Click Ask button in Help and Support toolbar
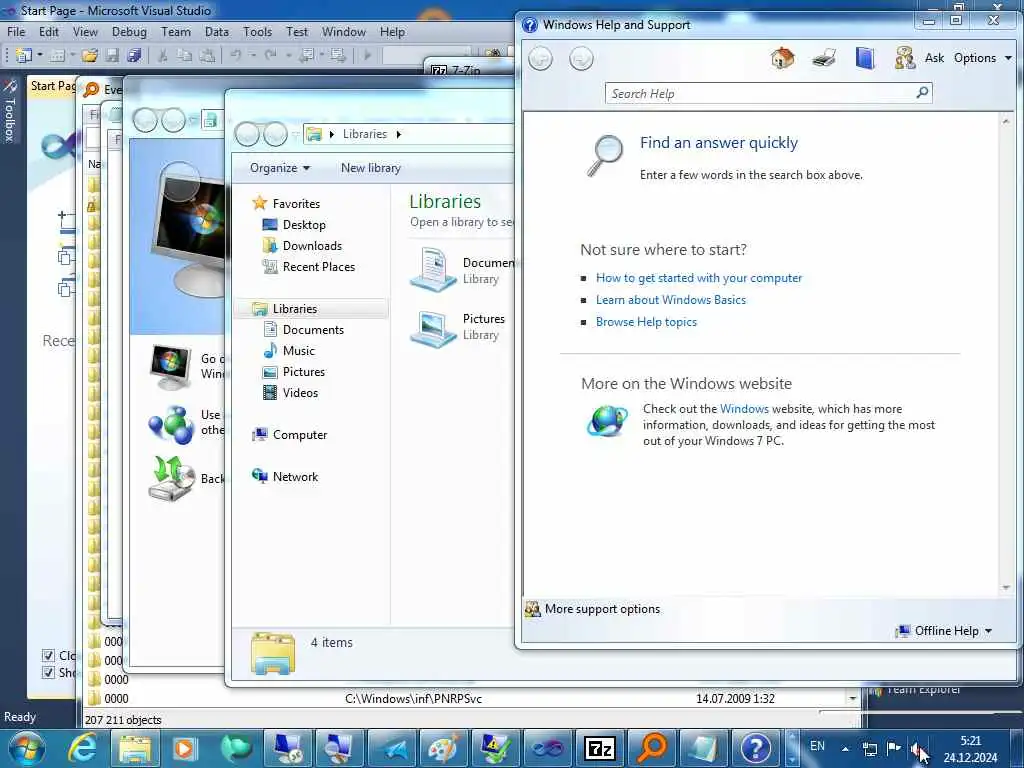Viewport: 1024px width, 768px height. (x=934, y=58)
